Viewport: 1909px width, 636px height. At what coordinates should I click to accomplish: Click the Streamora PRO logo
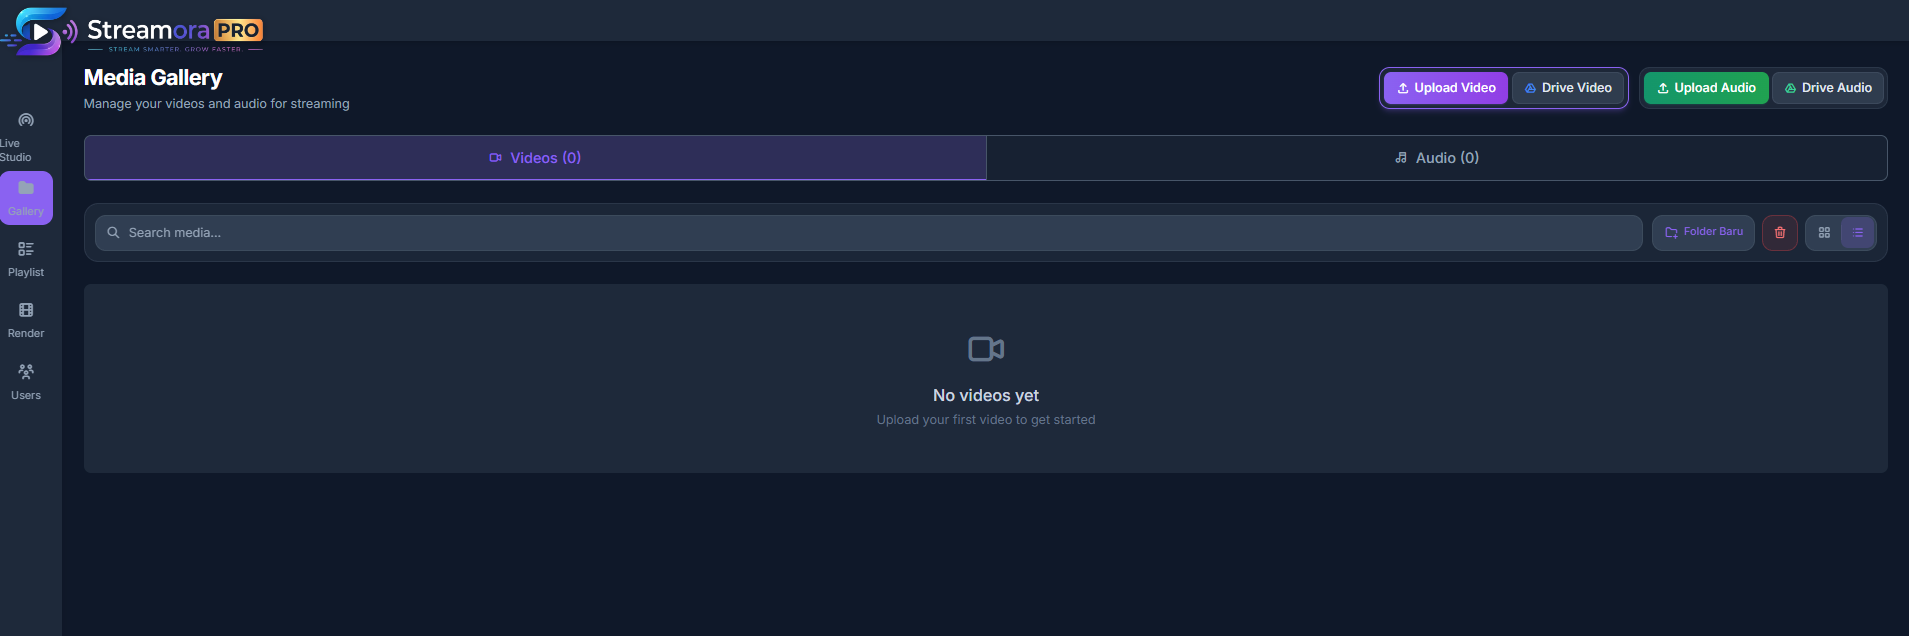133,31
